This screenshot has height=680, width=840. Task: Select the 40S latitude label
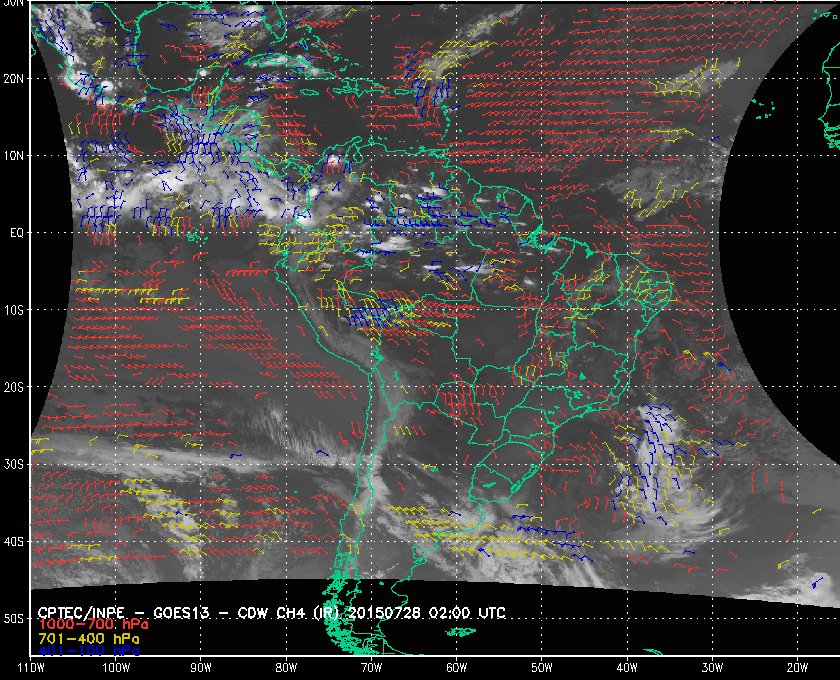pos(13,541)
